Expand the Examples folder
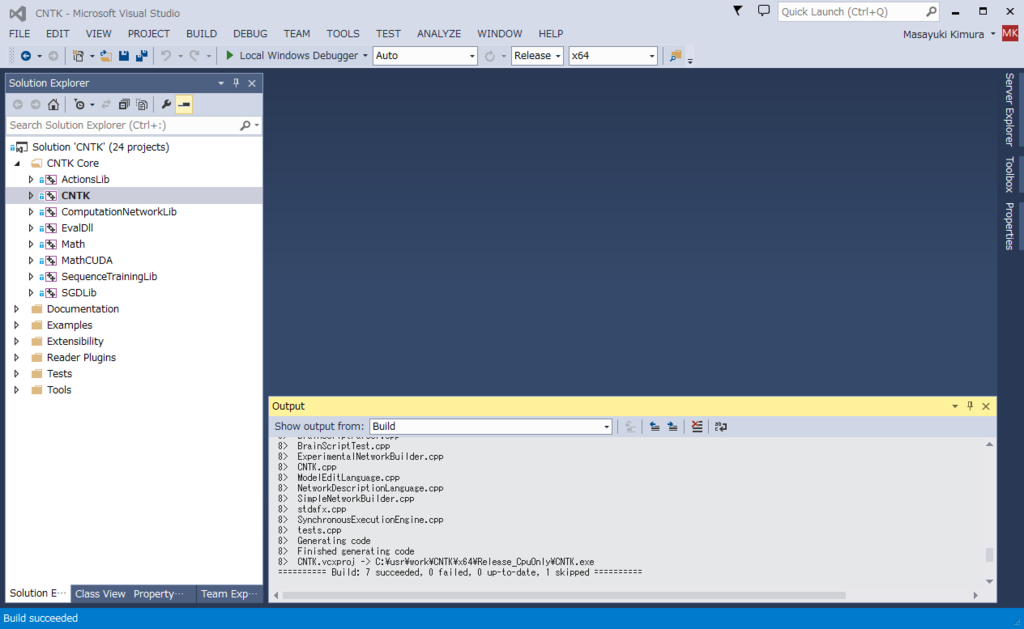The image size is (1024, 629). 17,325
